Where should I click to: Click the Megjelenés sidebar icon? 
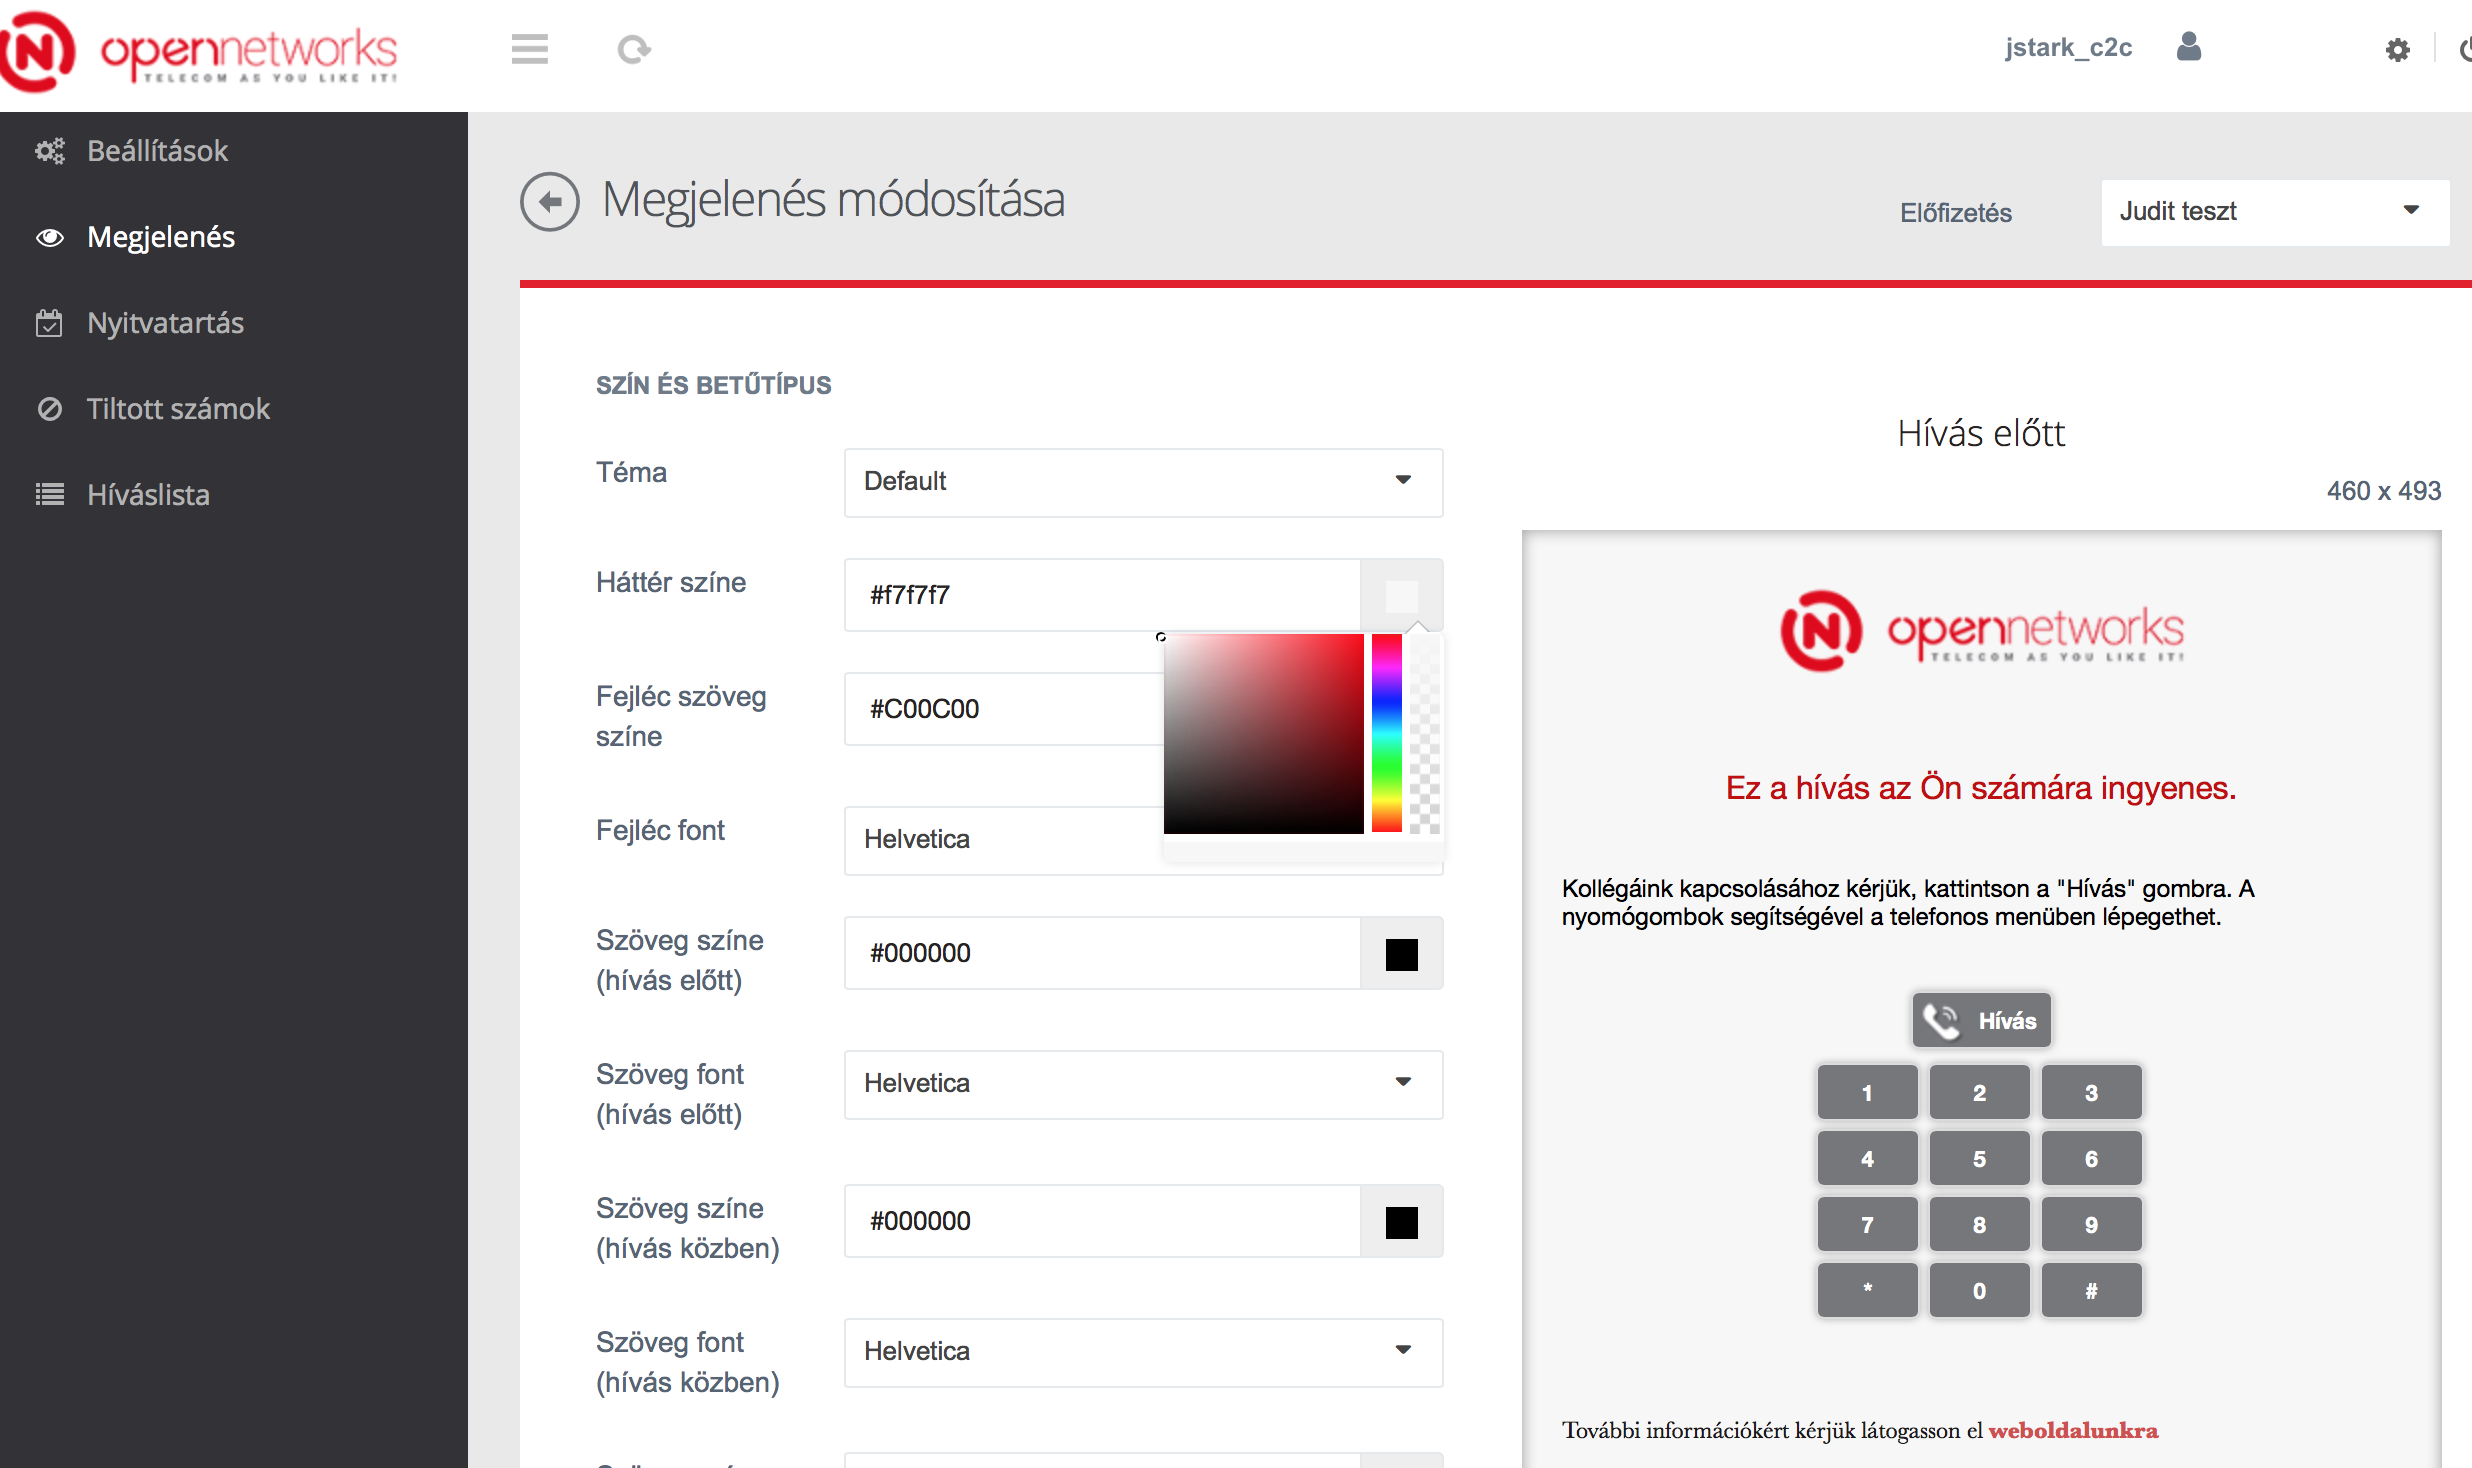[x=47, y=234]
